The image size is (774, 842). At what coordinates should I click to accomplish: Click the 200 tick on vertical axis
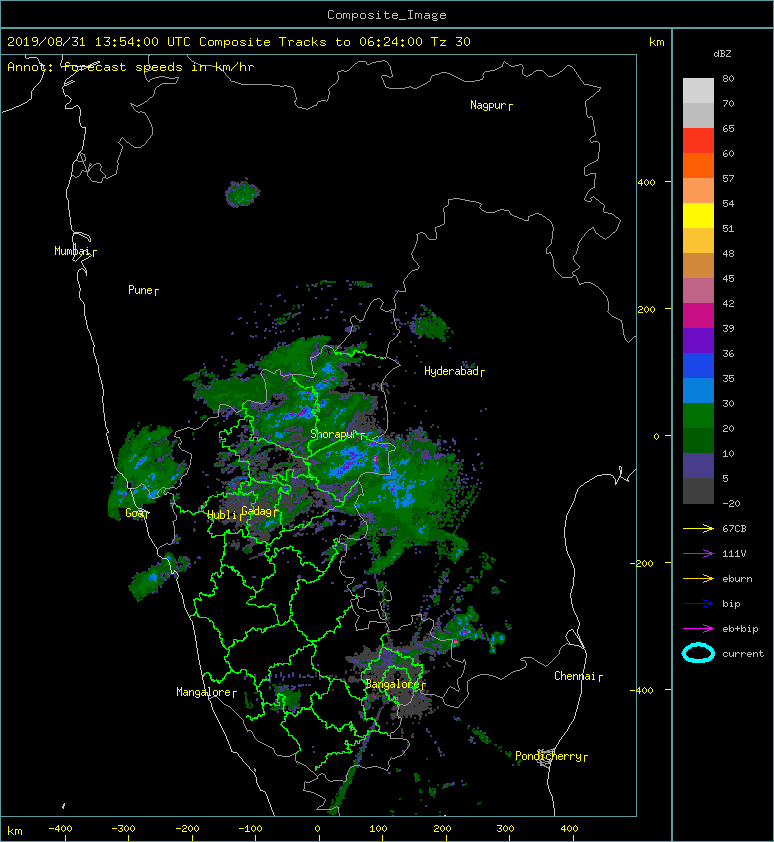(x=646, y=310)
